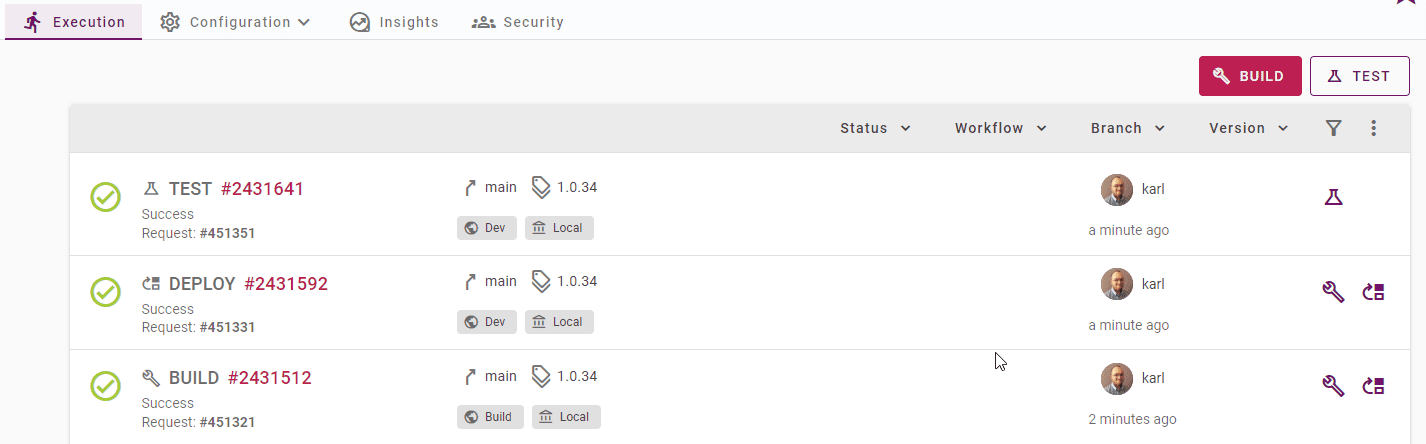This screenshot has width=1426, height=444.
Task: Click the wrench build icon in BUILD row
Action: [1332, 386]
